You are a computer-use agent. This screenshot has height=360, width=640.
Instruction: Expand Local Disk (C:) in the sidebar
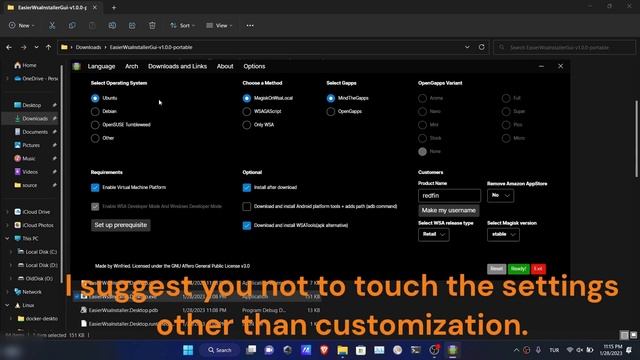[11, 252]
